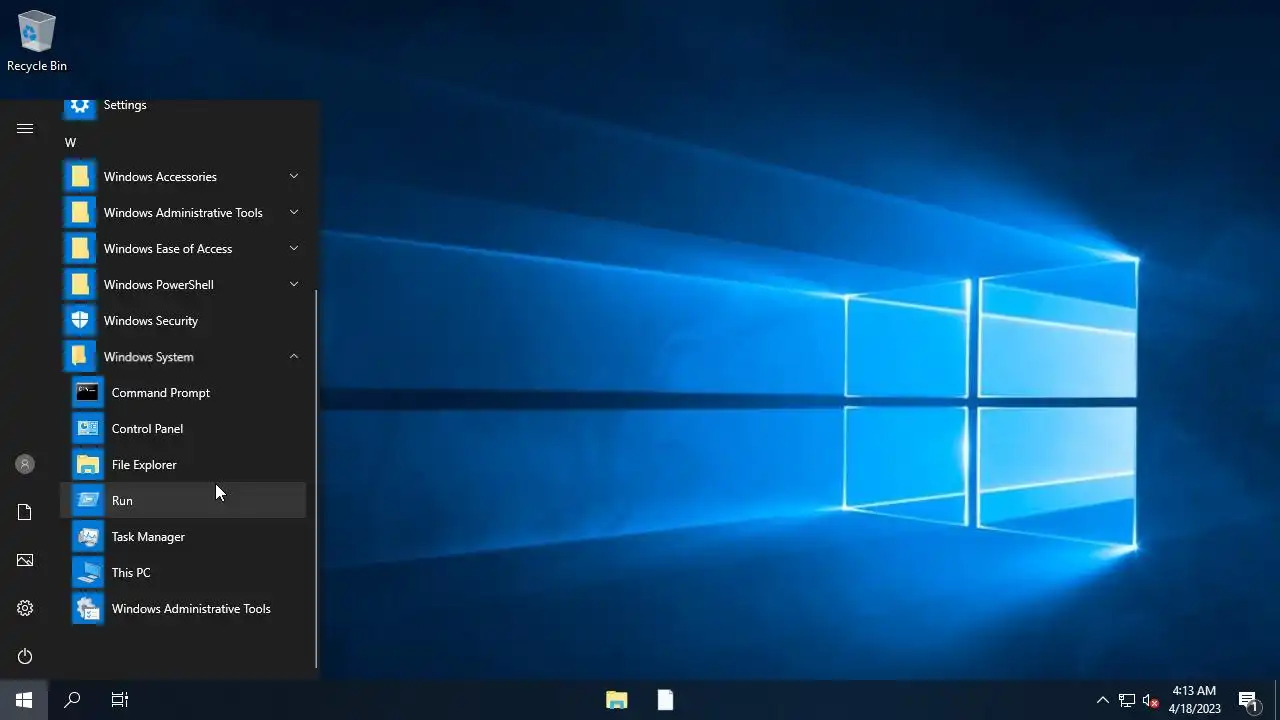Select the "Control Panel" label

[x=147, y=429]
